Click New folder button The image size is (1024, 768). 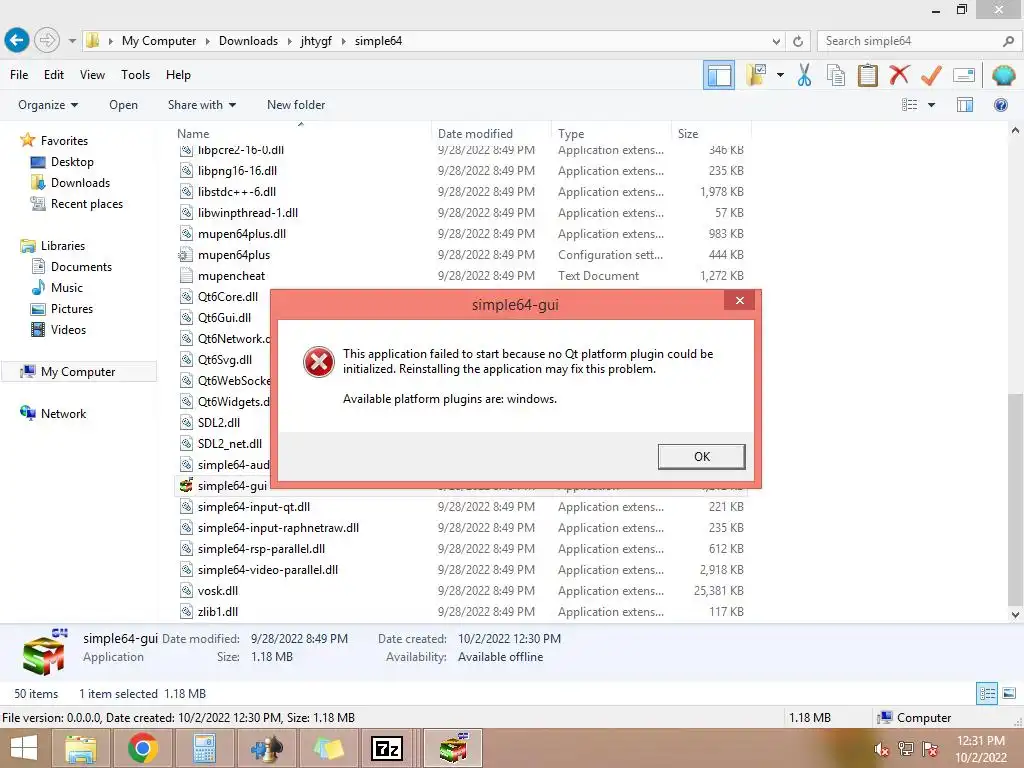coord(296,105)
